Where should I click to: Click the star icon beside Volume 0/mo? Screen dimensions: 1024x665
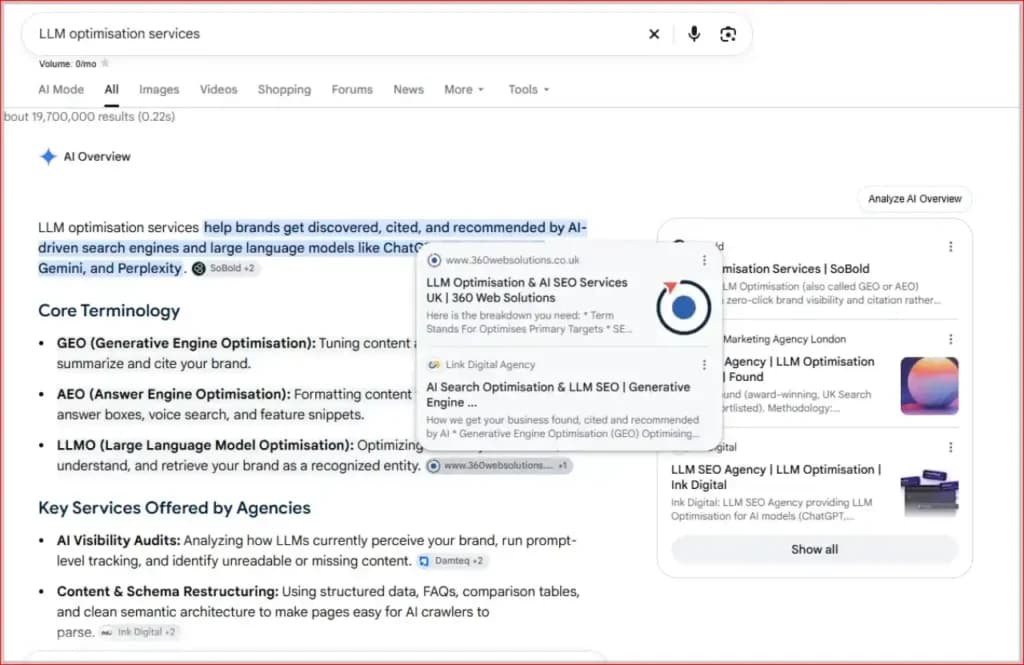tap(105, 63)
